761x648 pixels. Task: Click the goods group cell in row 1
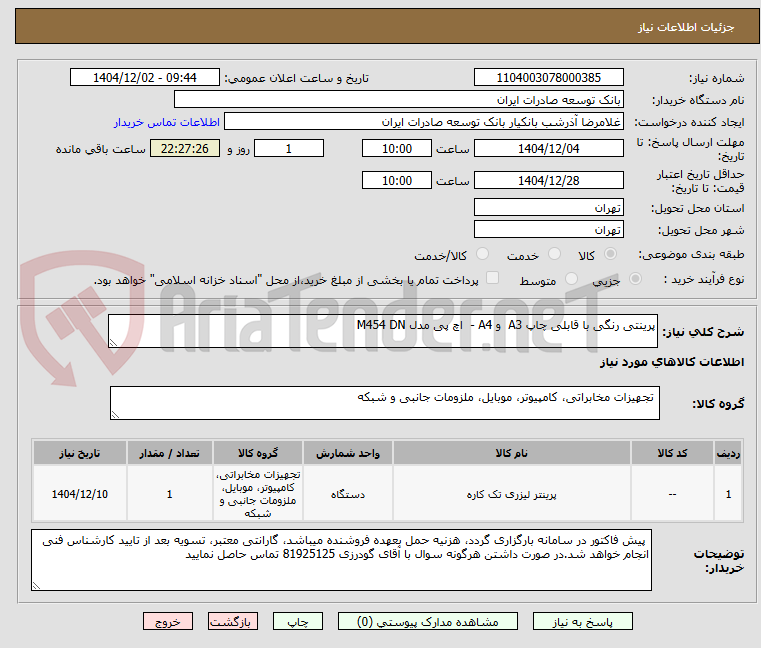pos(258,494)
